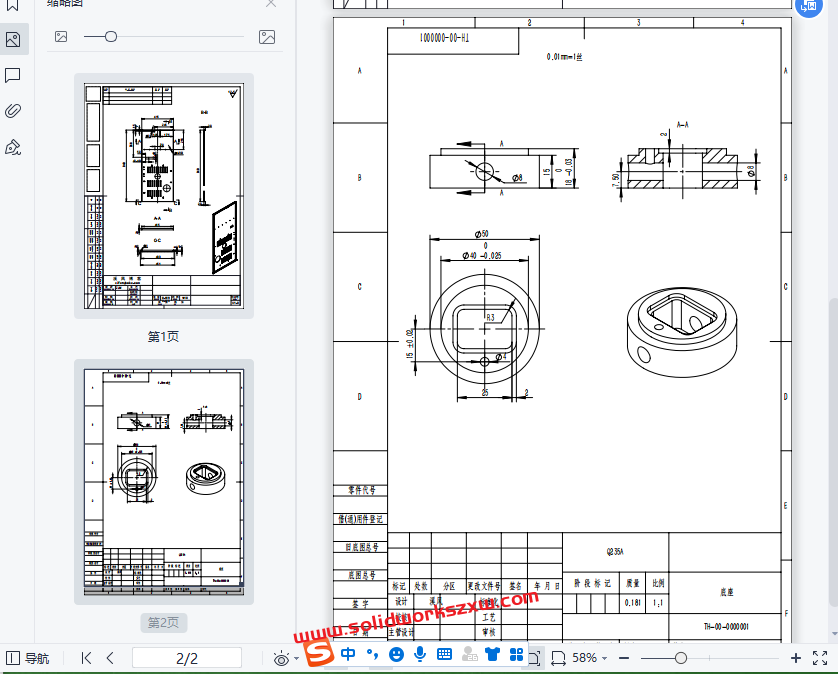This screenshot has height=674, width=838.
Task: Go to the previous page
Action: (x=110, y=658)
